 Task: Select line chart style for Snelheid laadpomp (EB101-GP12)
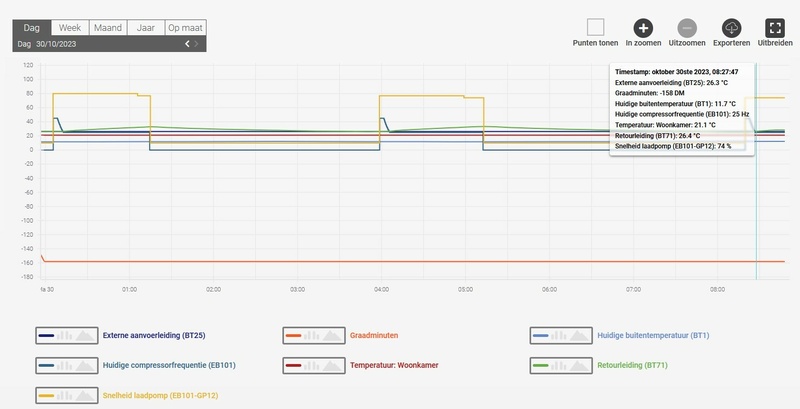(46, 395)
